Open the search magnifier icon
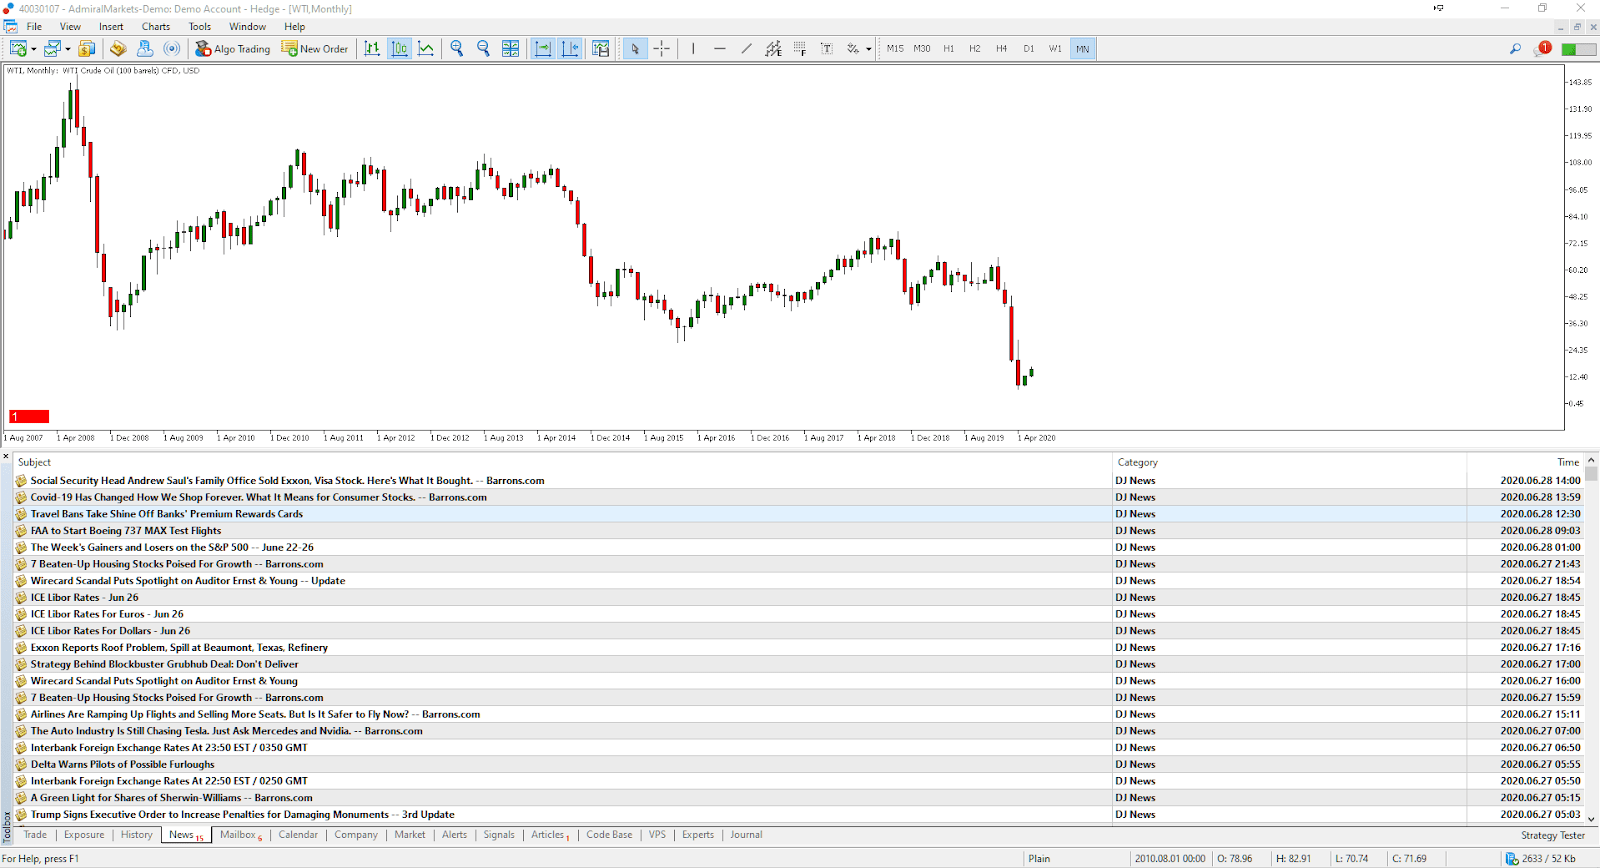 1515,48
